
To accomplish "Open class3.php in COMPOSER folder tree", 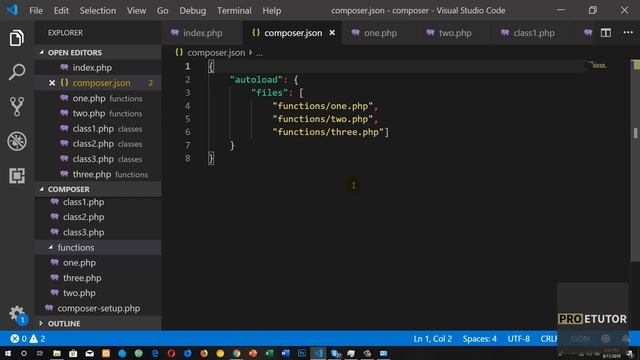I will coord(98,232).
